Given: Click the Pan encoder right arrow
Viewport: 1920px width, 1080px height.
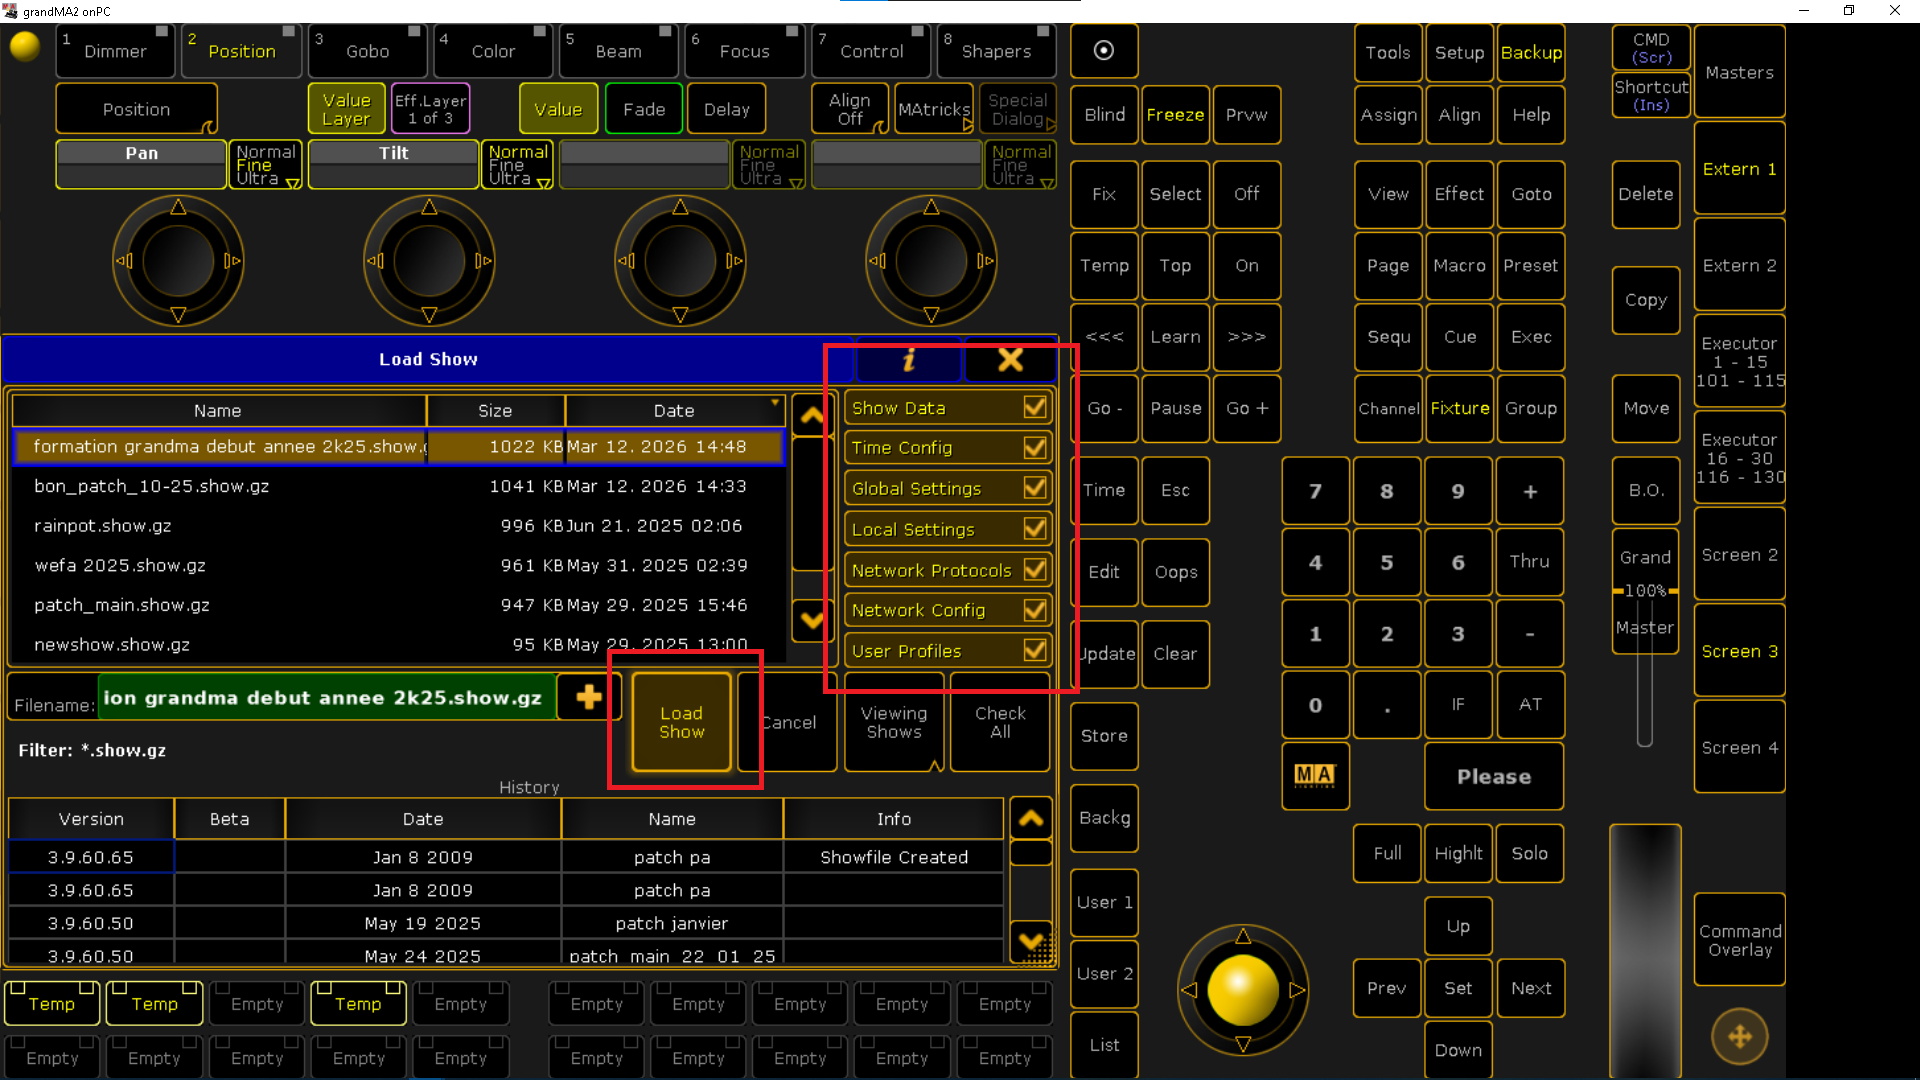Looking at the screenshot, I should (232, 261).
